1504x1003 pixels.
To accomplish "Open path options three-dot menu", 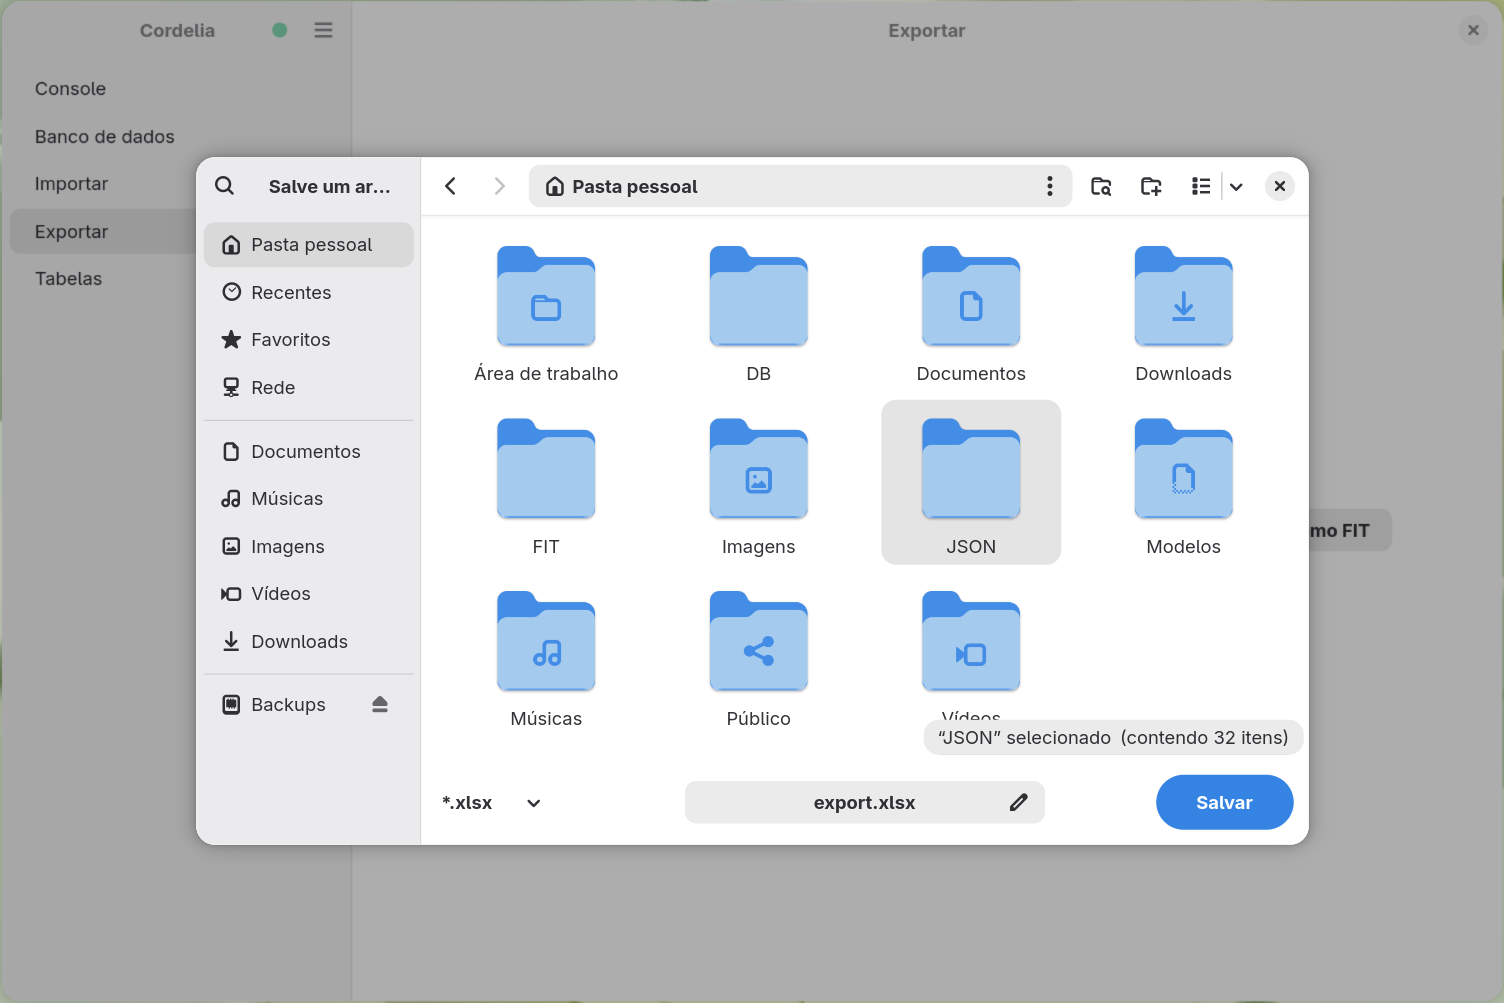I will [1049, 186].
